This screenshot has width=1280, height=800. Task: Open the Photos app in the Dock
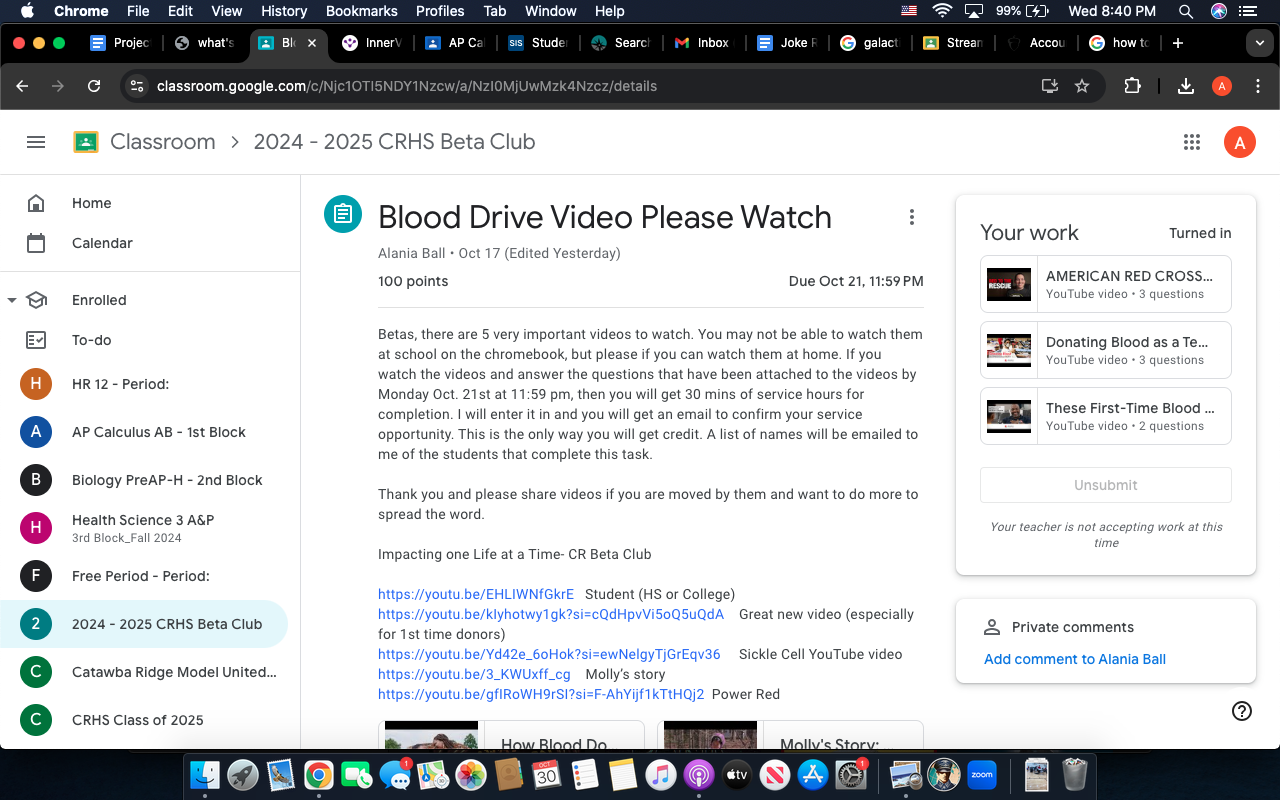(470, 775)
